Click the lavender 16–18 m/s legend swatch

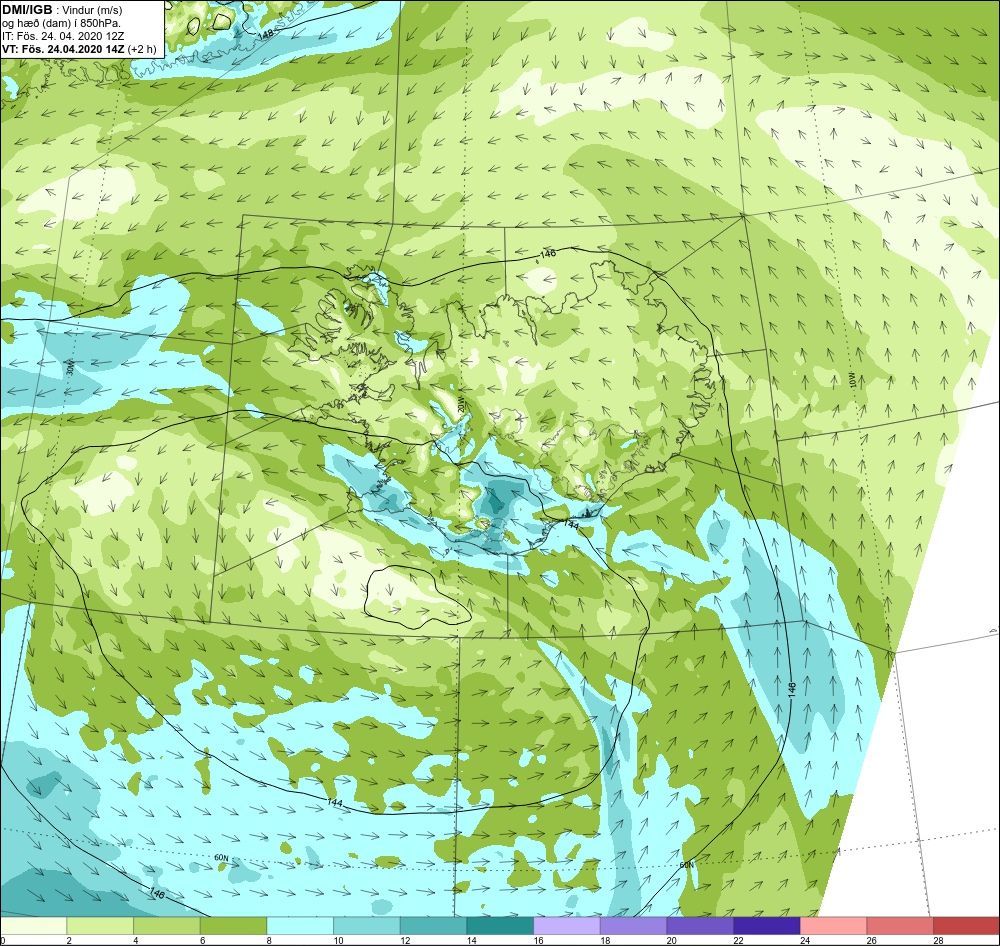pos(566,925)
